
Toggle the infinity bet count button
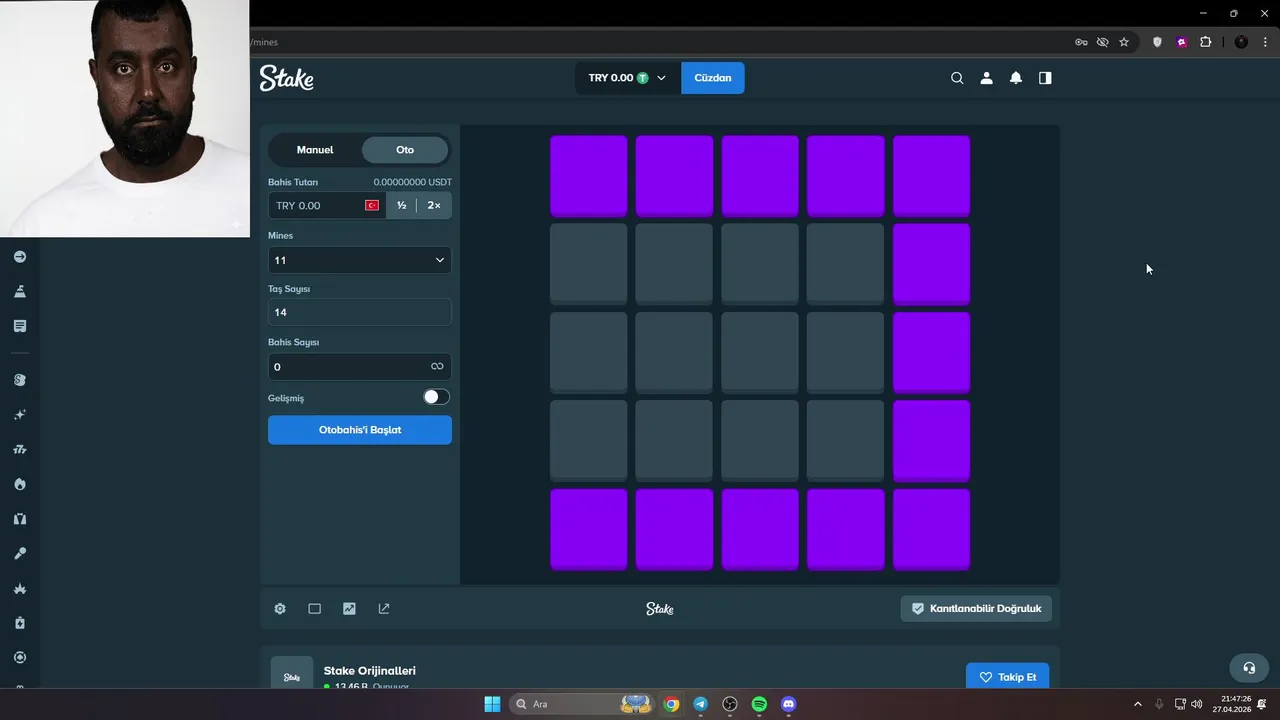[x=437, y=367]
